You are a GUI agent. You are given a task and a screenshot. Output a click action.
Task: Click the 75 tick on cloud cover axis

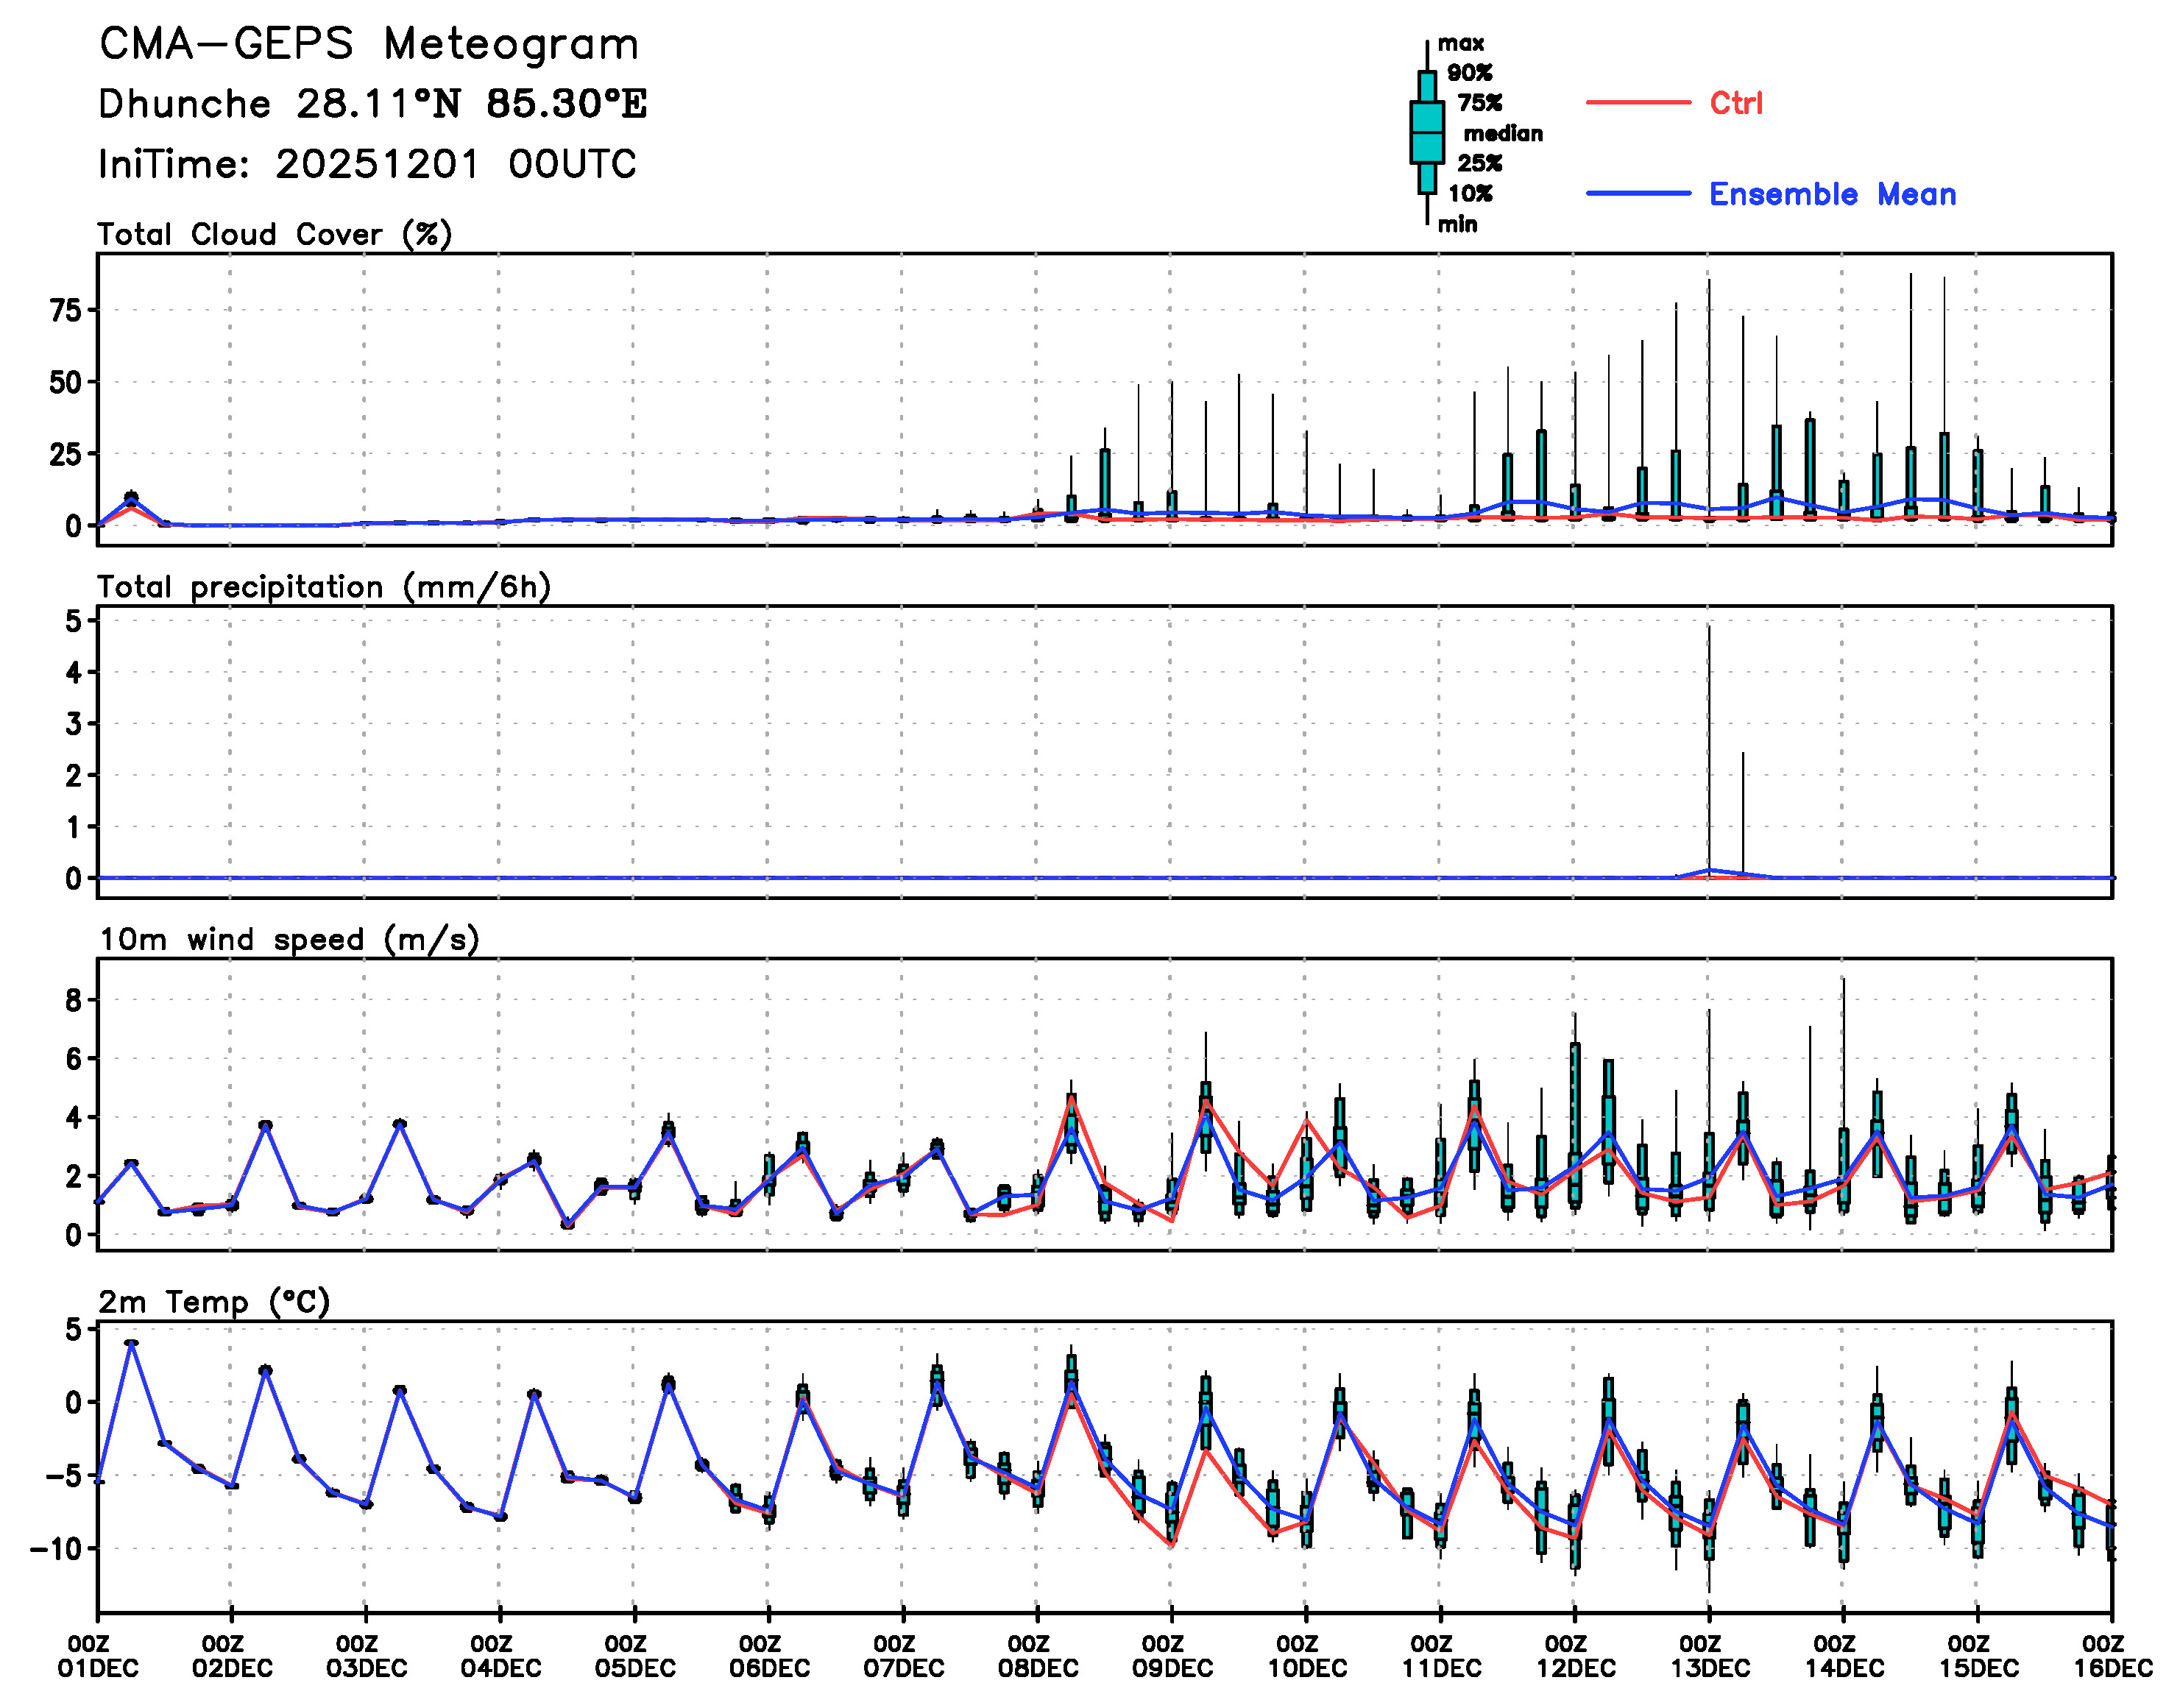pyautogui.click(x=66, y=310)
